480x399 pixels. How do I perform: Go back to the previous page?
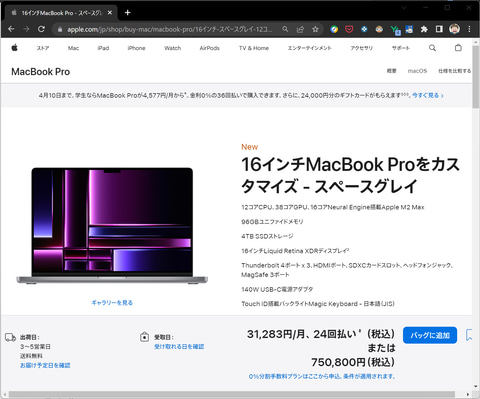11,29
